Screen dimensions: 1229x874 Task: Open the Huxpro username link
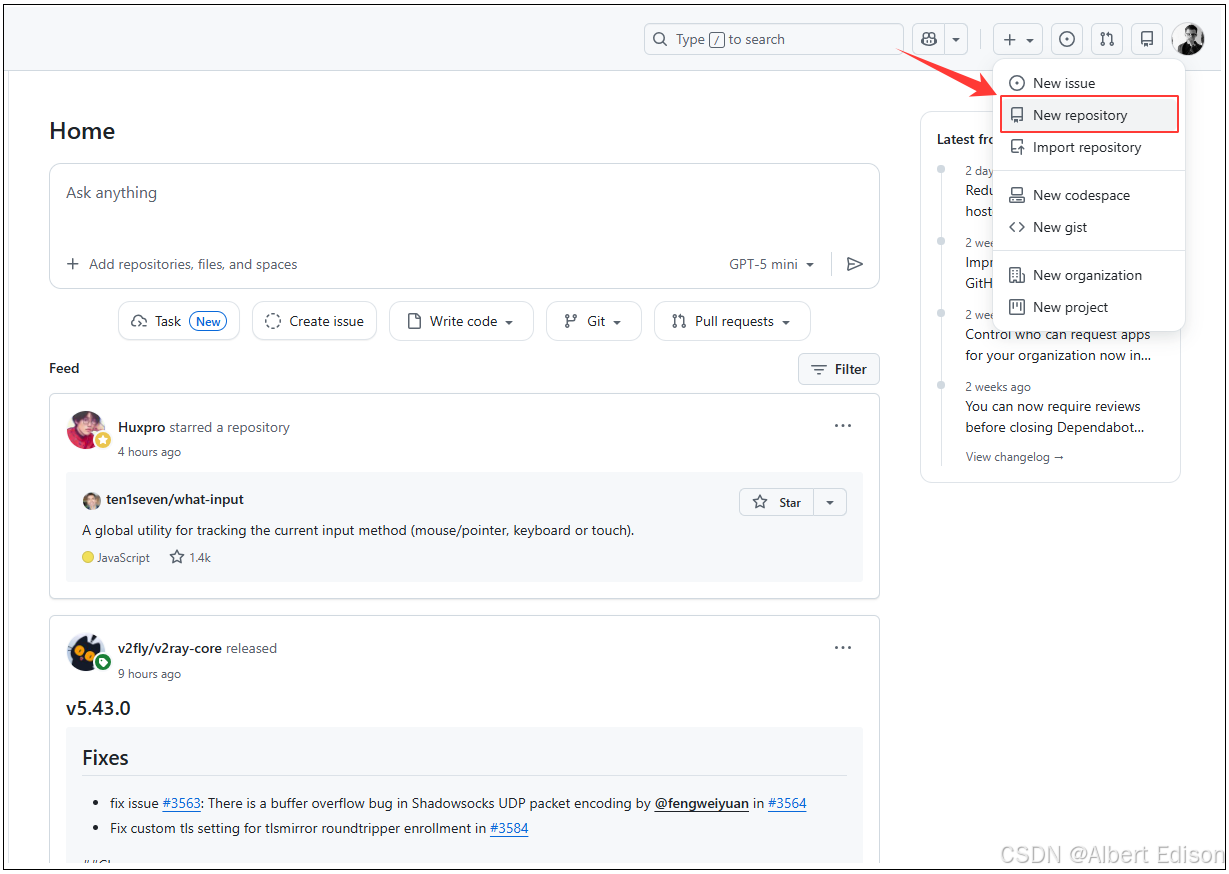(x=142, y=427)
